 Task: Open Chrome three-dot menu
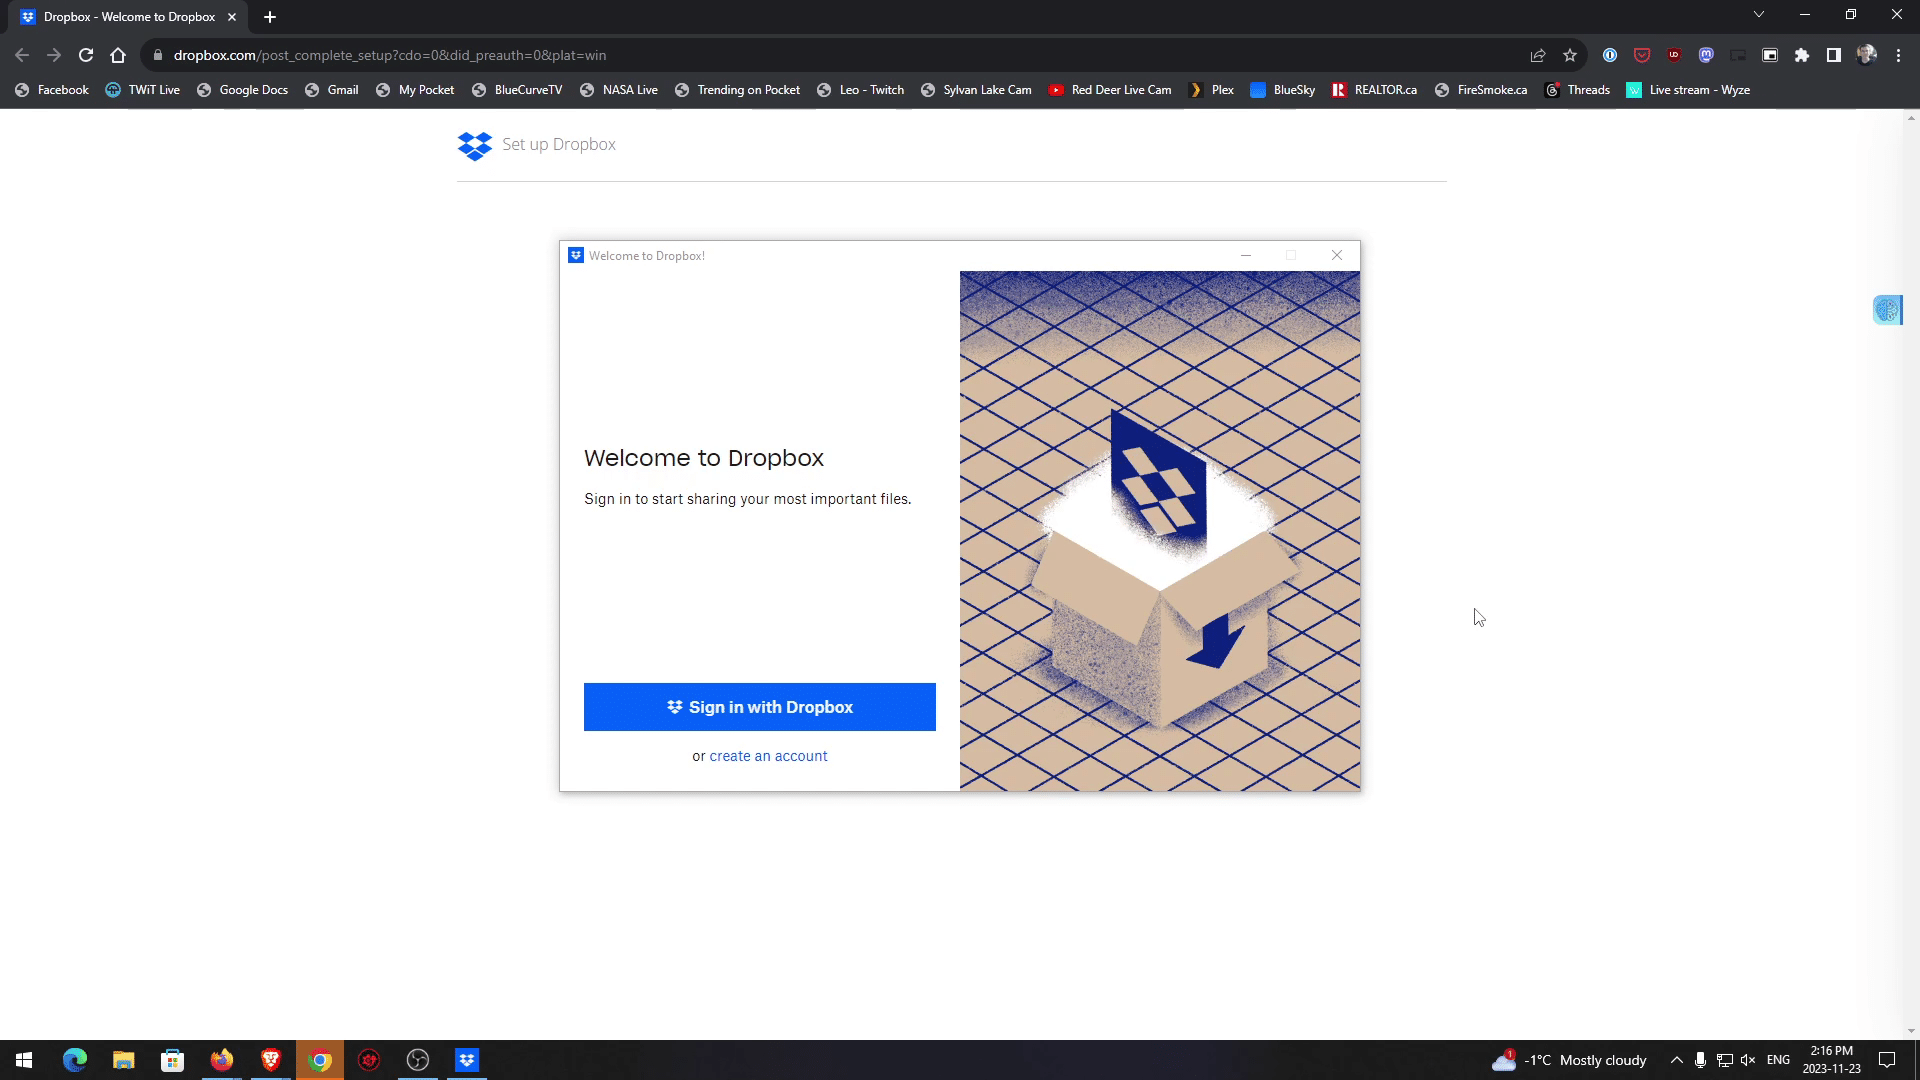(x=1898, y=55)
